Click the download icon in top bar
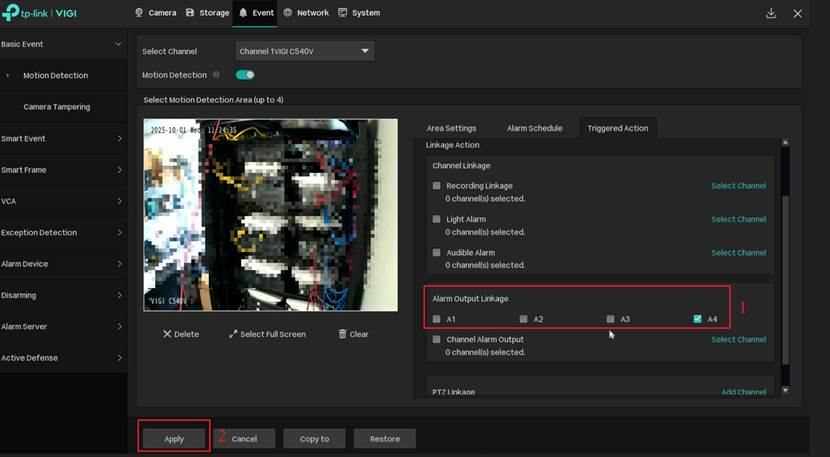 tap(771, 13)
